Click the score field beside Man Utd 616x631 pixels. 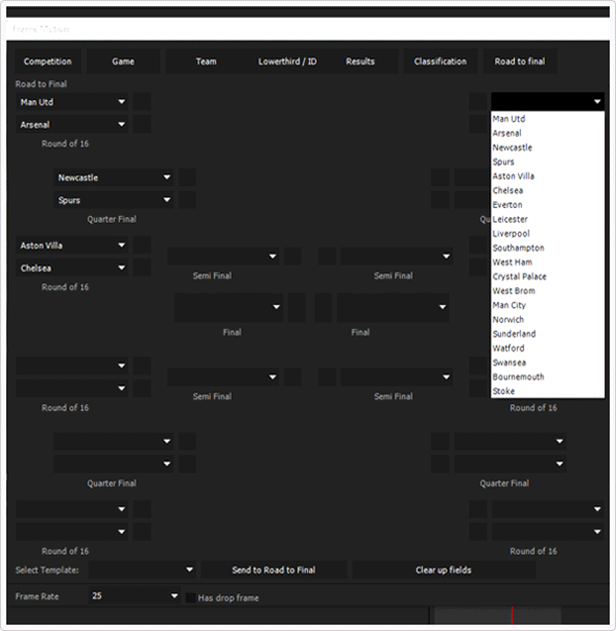click(x=142, y=102)
